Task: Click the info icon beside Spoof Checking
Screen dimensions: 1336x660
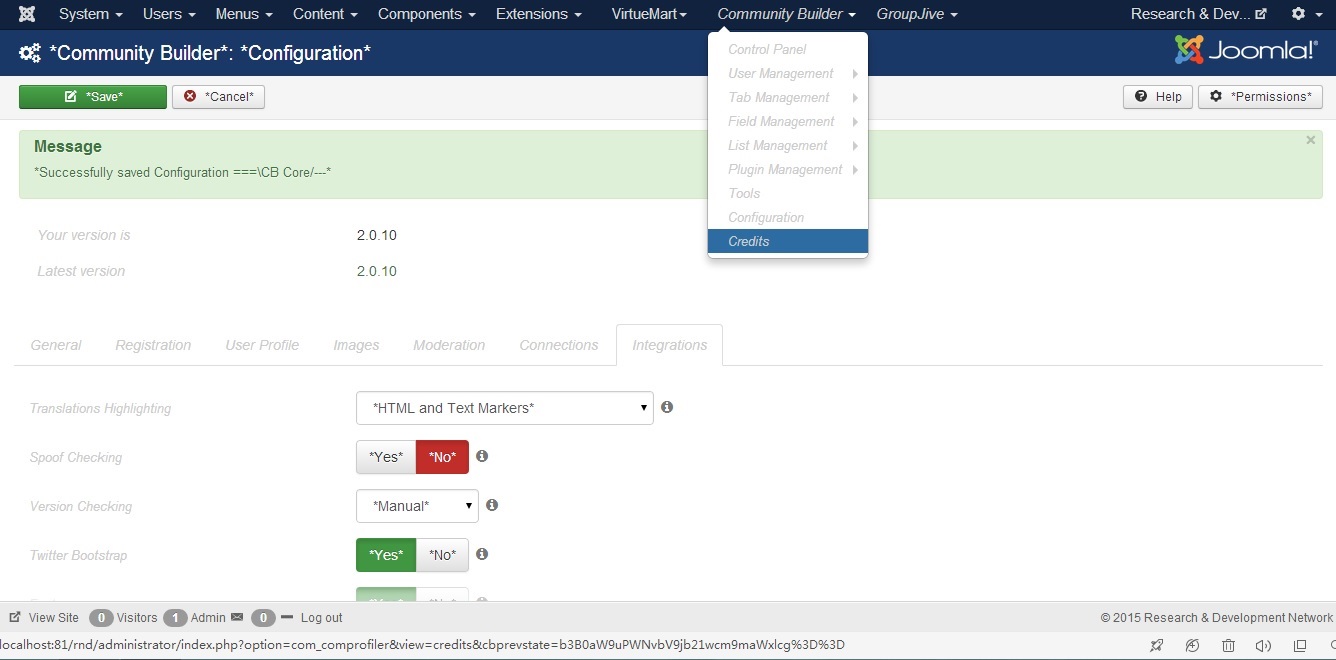Action: [482, 456]
